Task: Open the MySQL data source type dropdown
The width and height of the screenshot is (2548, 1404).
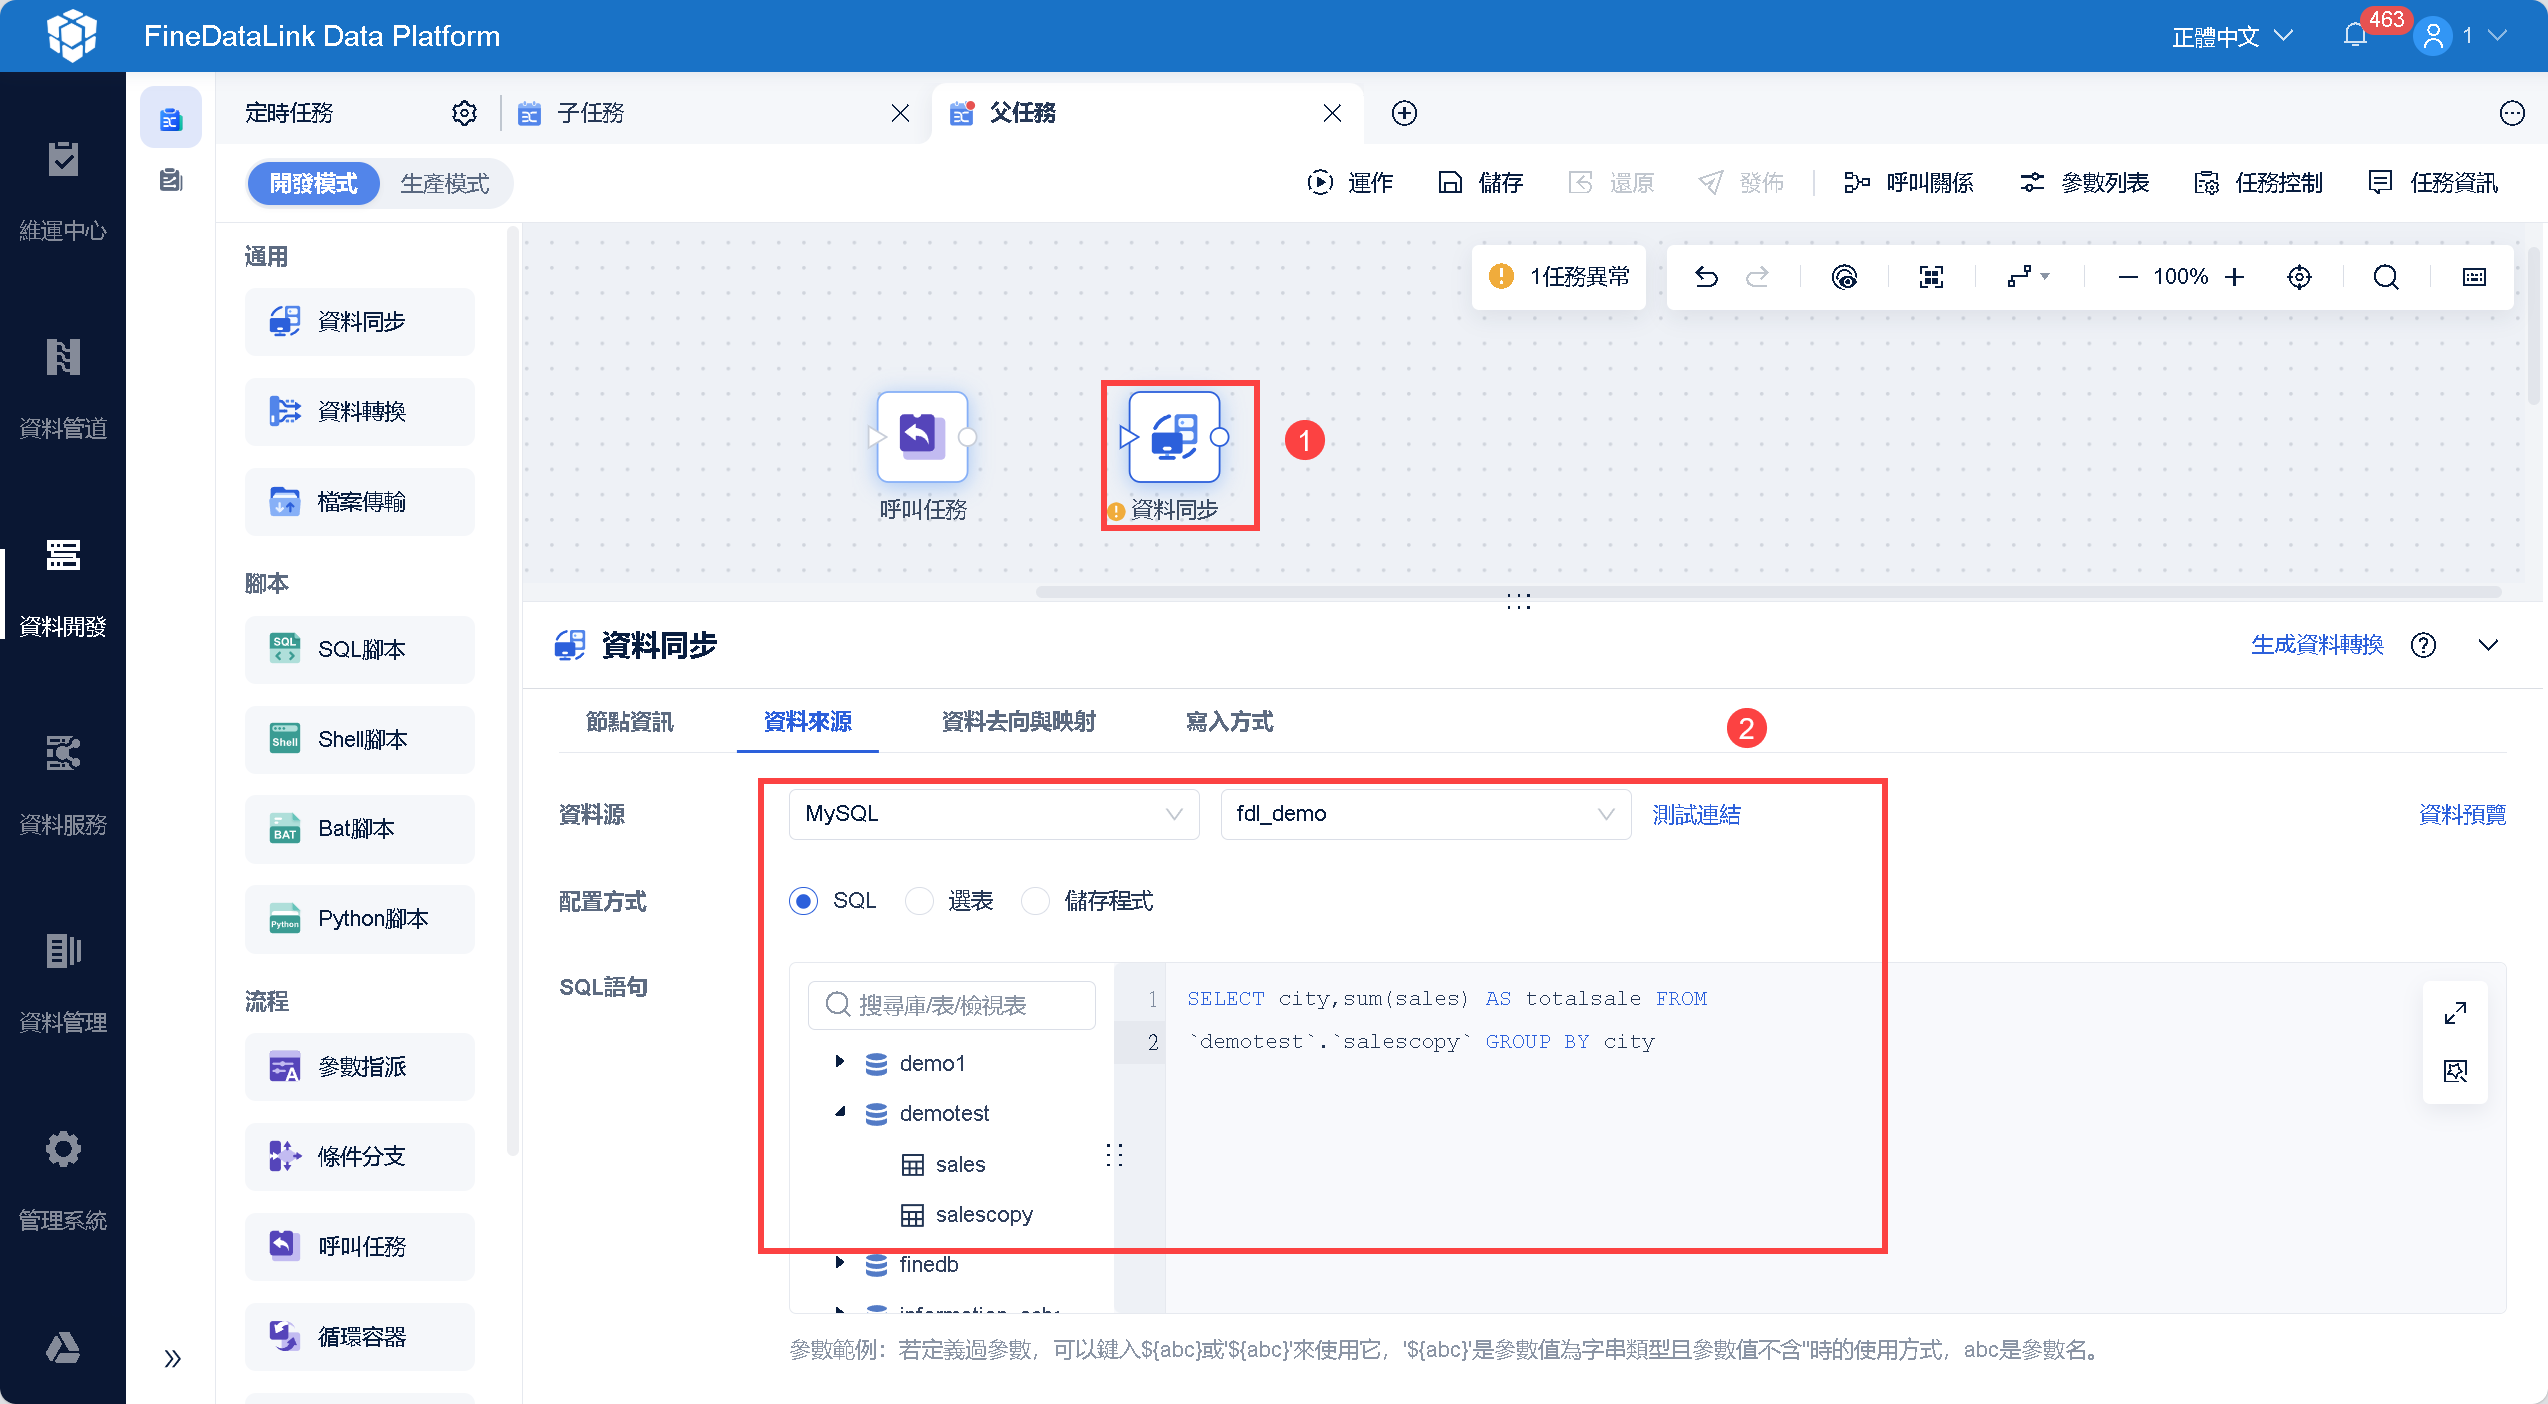Action: pos(994,814)
